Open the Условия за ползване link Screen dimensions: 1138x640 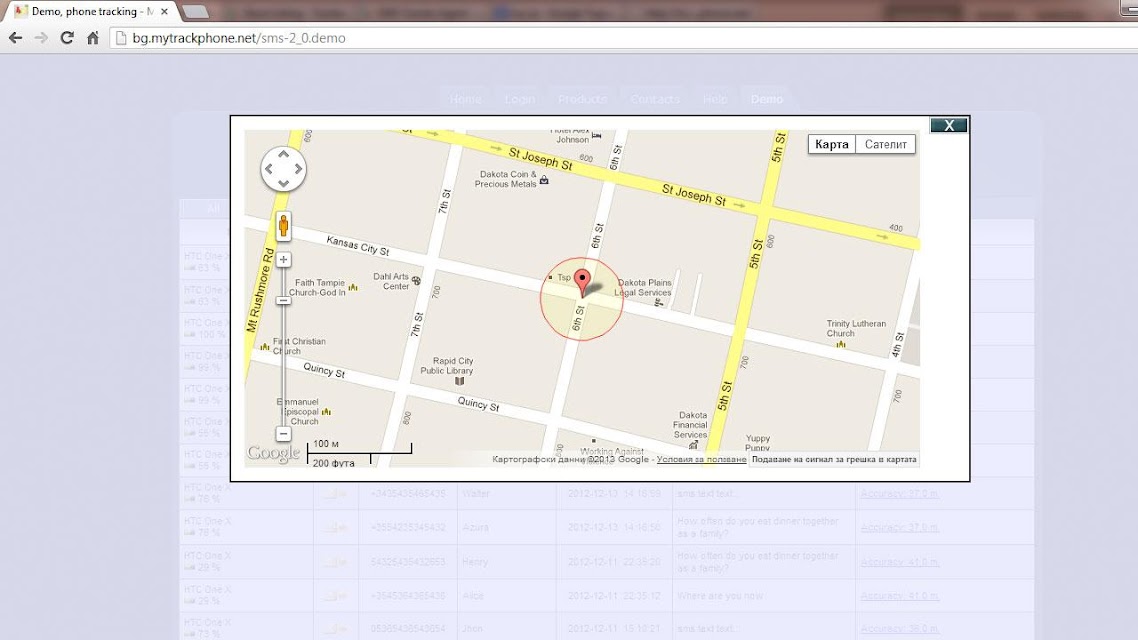pyautogui.click(x=701, y=459)
